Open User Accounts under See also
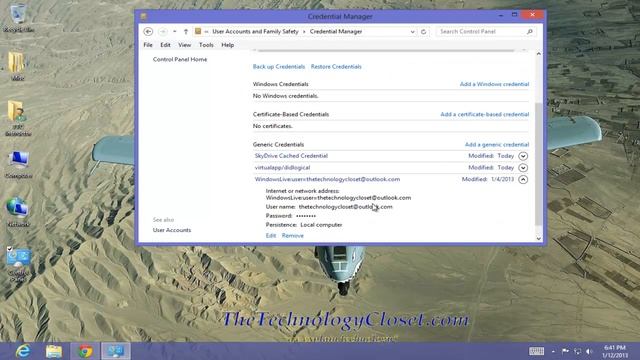Screen dimensions: 640x360 point(172,230)
